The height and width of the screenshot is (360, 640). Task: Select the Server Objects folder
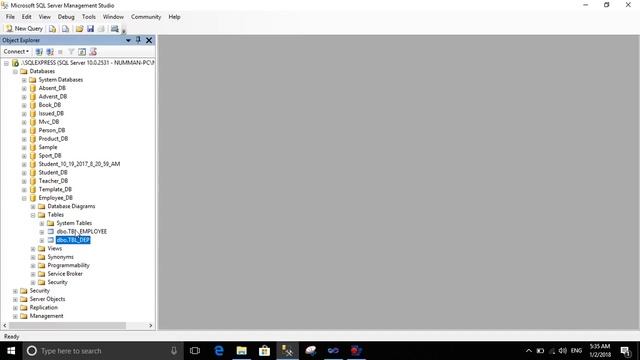pyautogui.click(x=47, y=299)
